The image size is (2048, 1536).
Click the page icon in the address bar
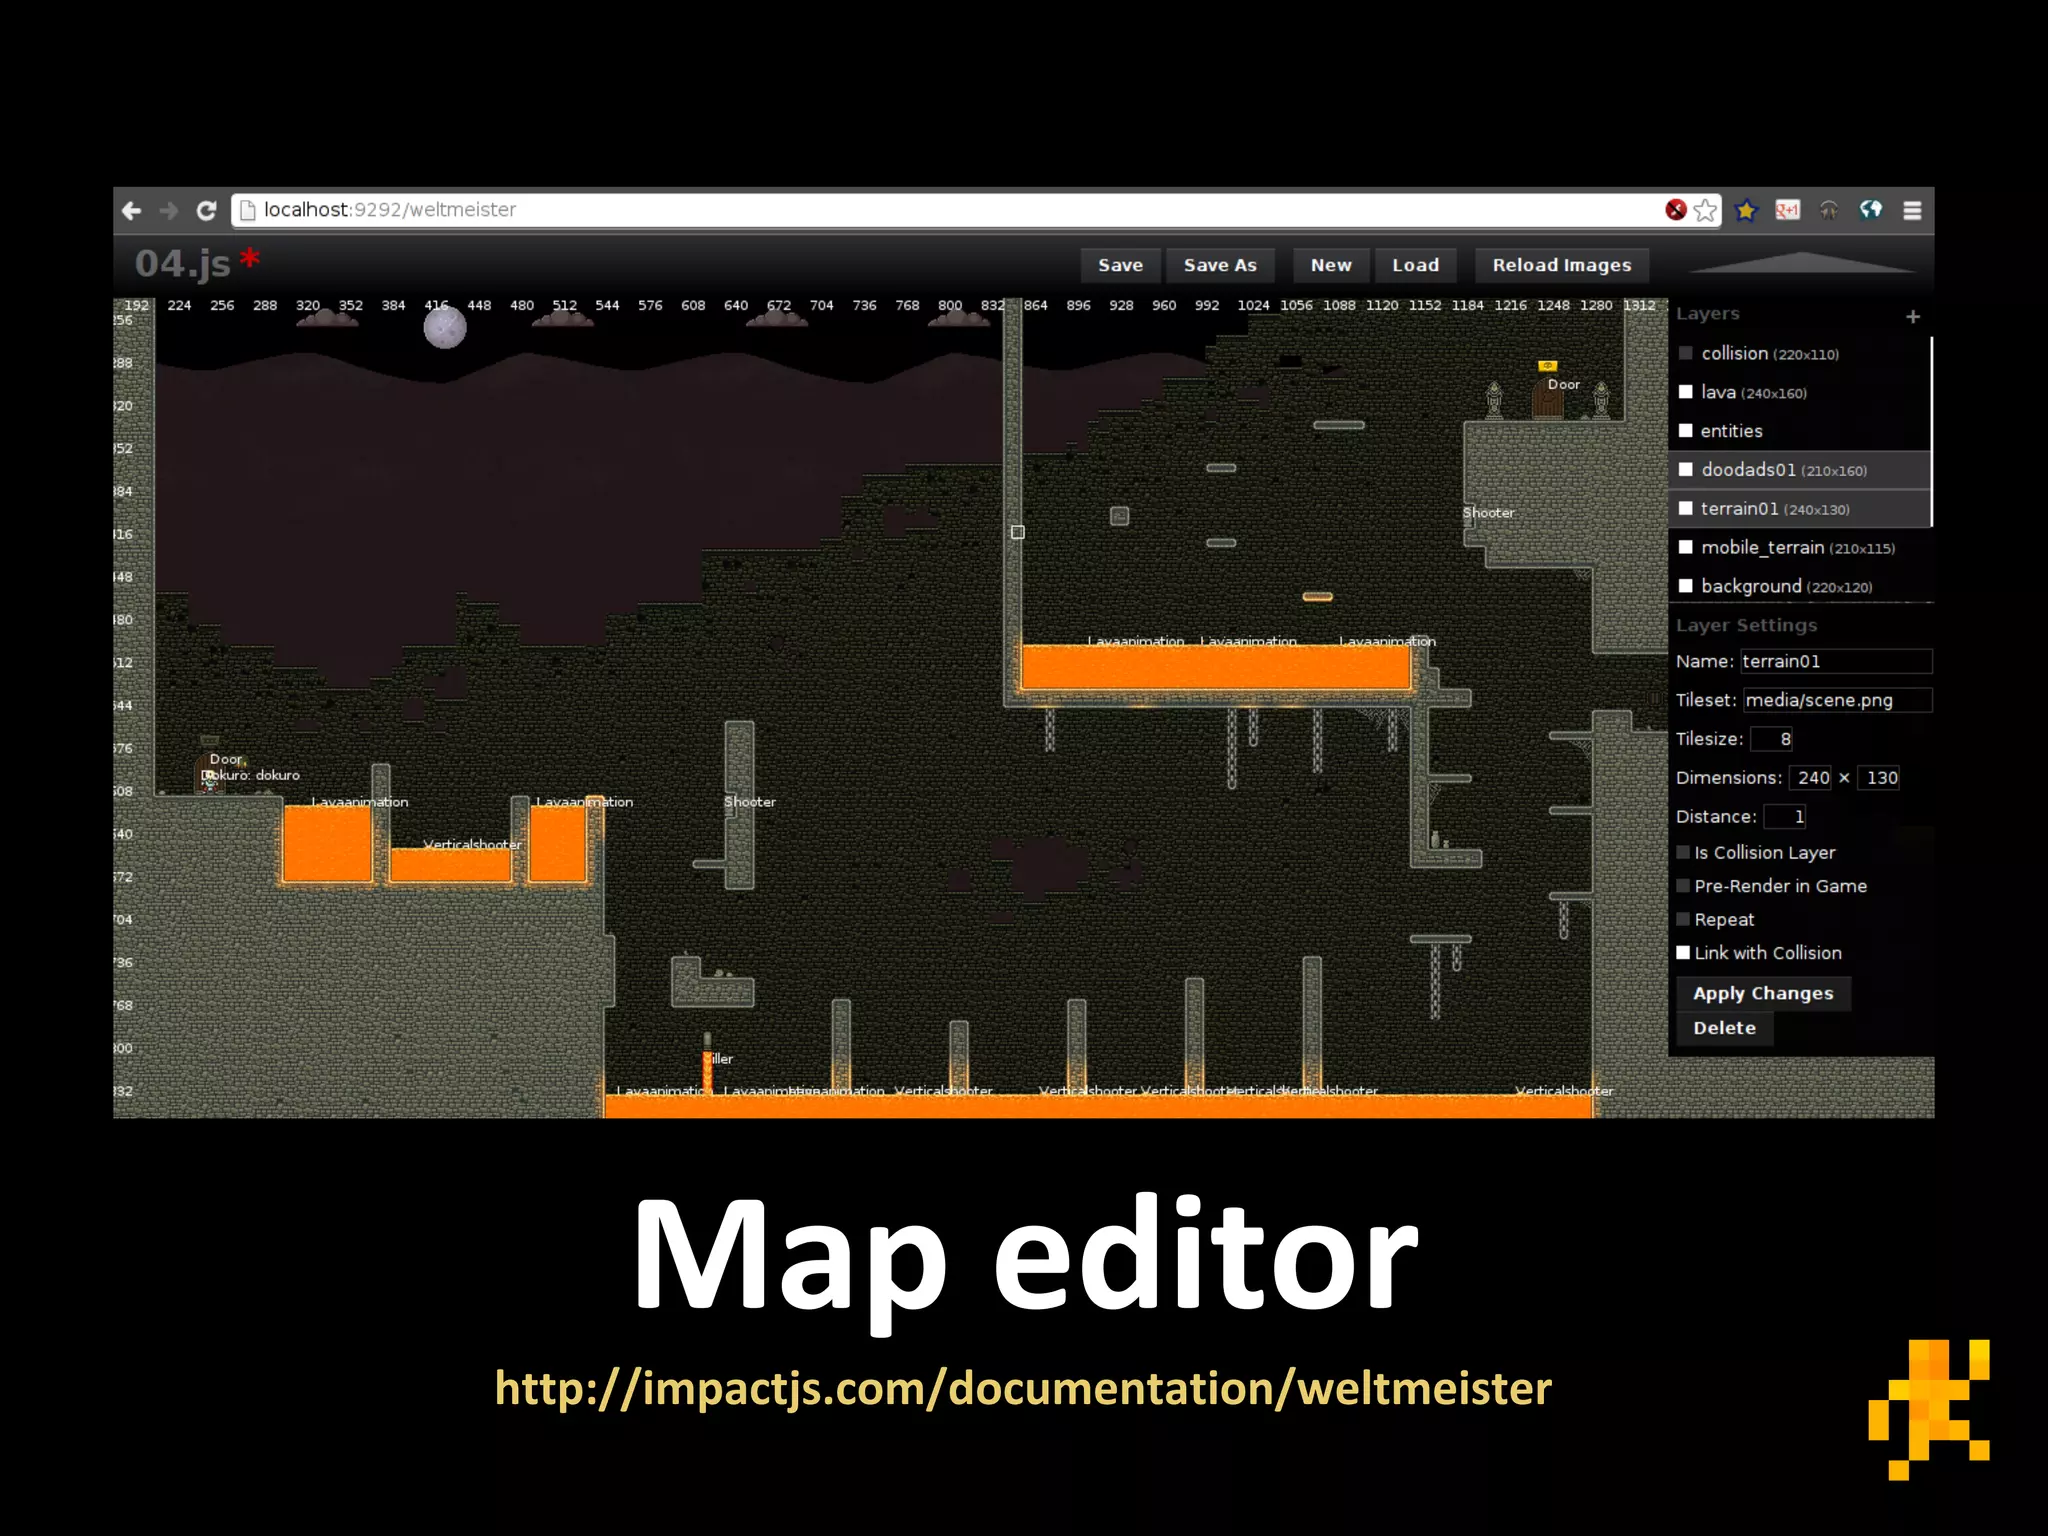coord(248,210)
